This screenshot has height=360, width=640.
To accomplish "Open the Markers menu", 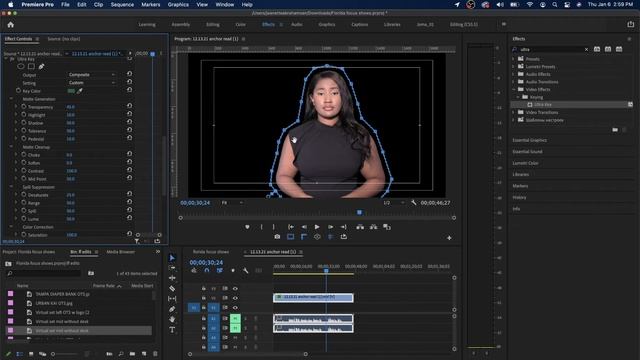I will [151, 4].
